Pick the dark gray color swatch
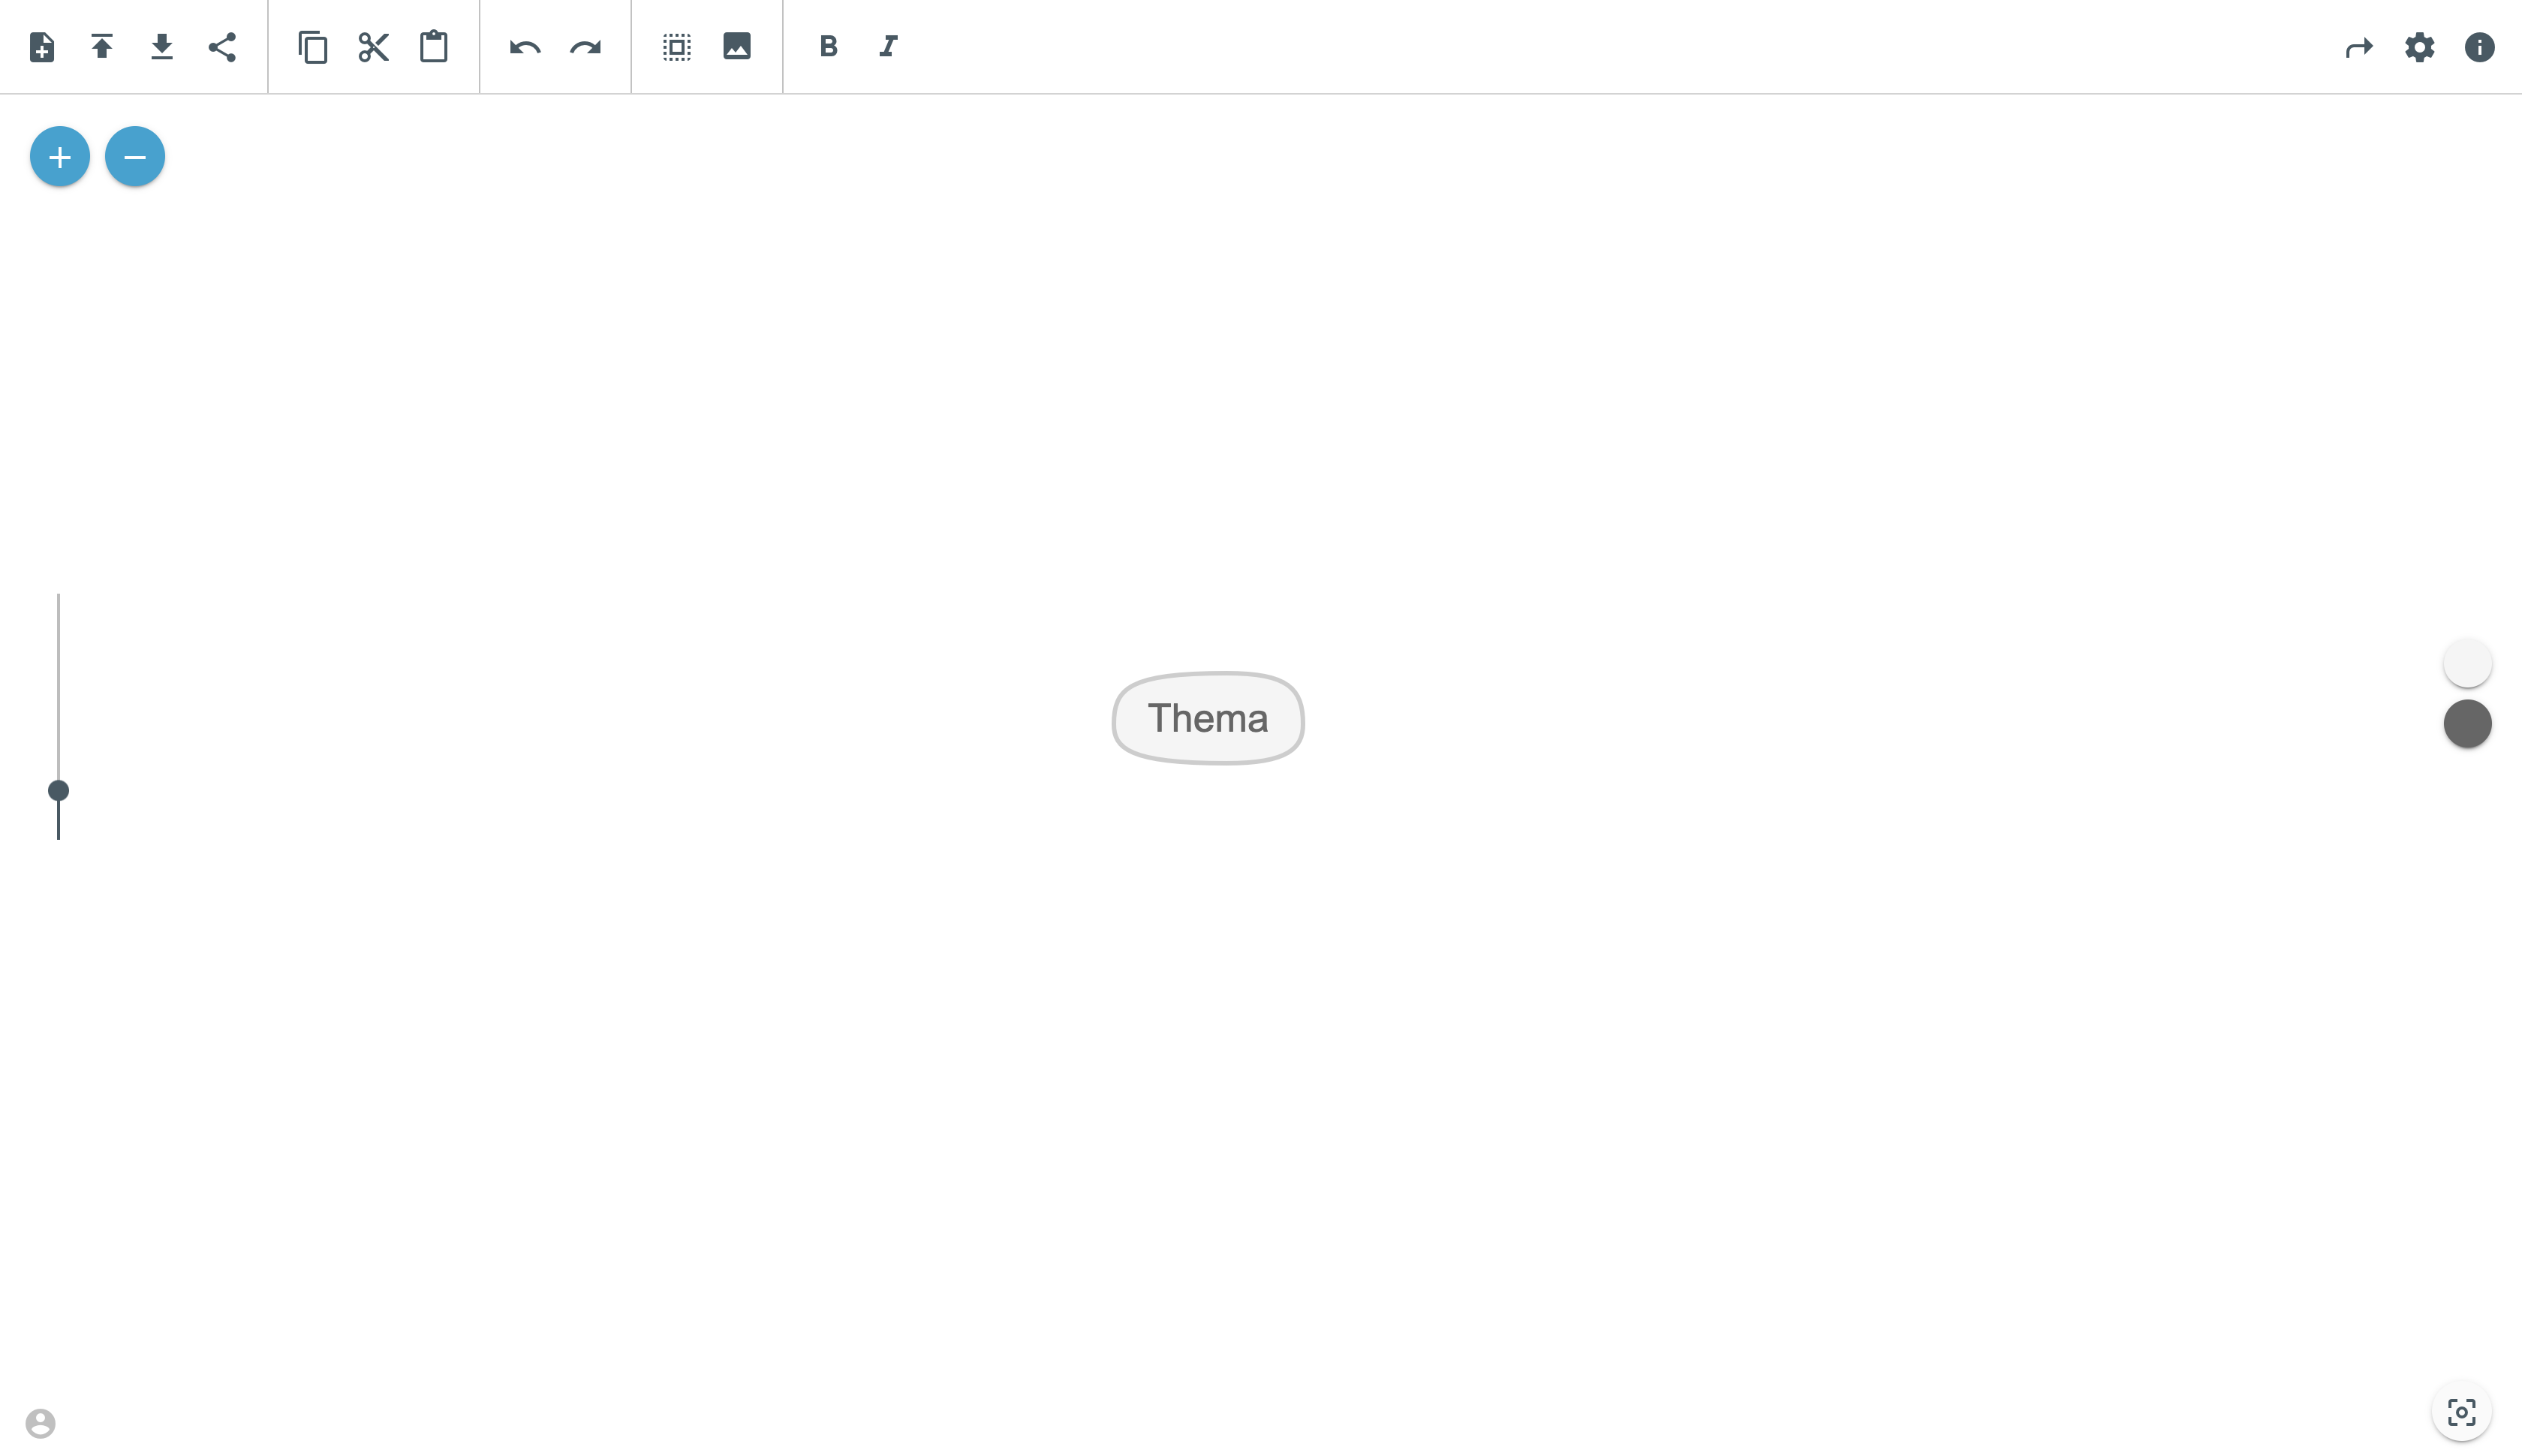Screen dimensions: 2522x1456 [2467, 724]
